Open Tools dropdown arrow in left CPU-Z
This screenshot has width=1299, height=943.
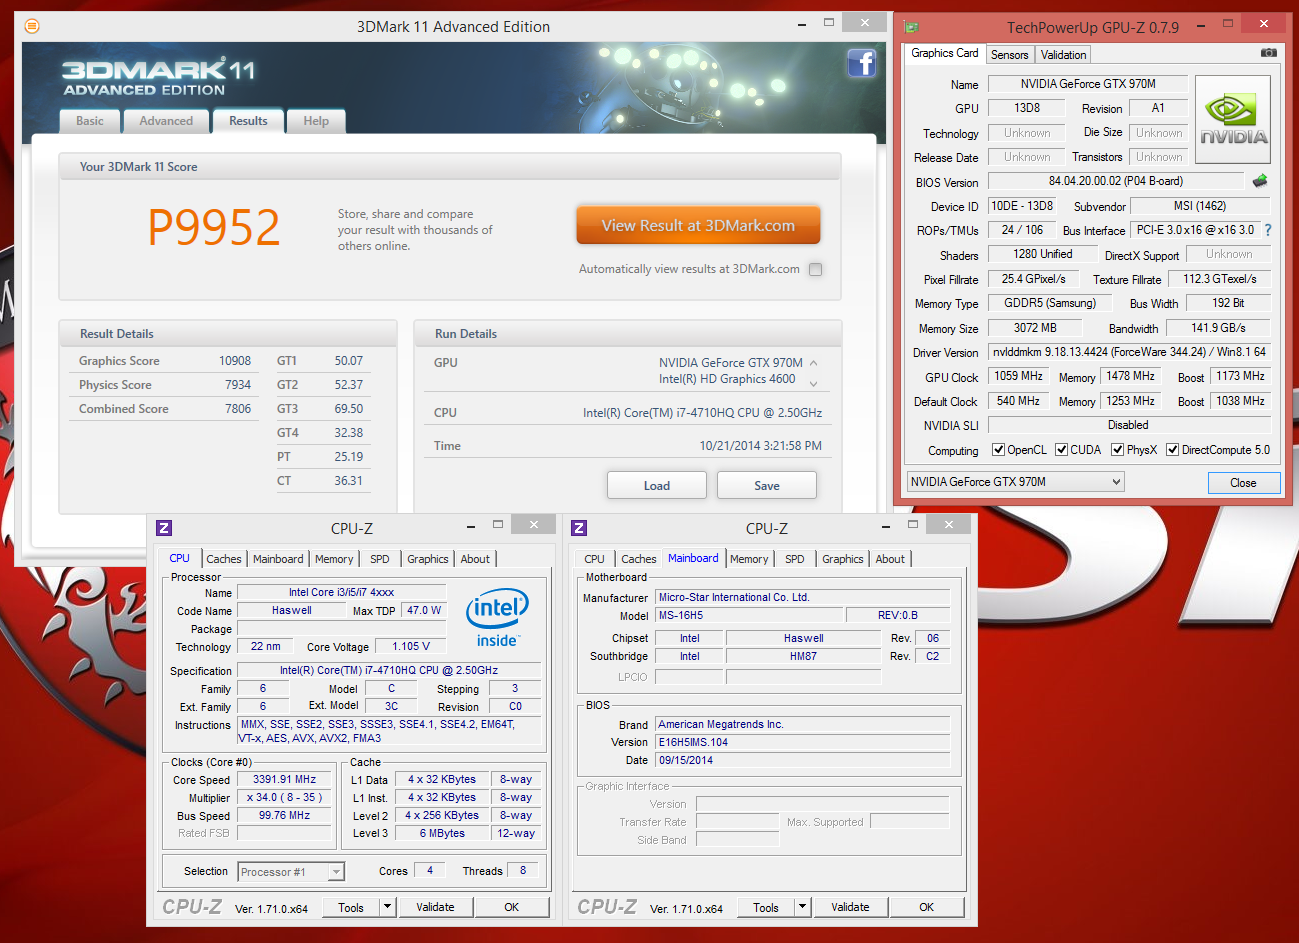click(x=388, y=907)
